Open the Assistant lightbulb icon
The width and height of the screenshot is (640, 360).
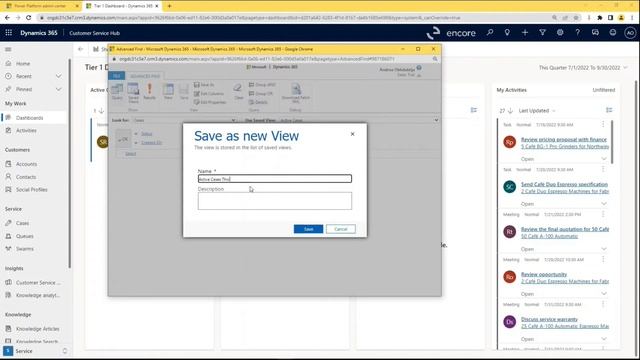pyautogui.click(x=507, y=33)
